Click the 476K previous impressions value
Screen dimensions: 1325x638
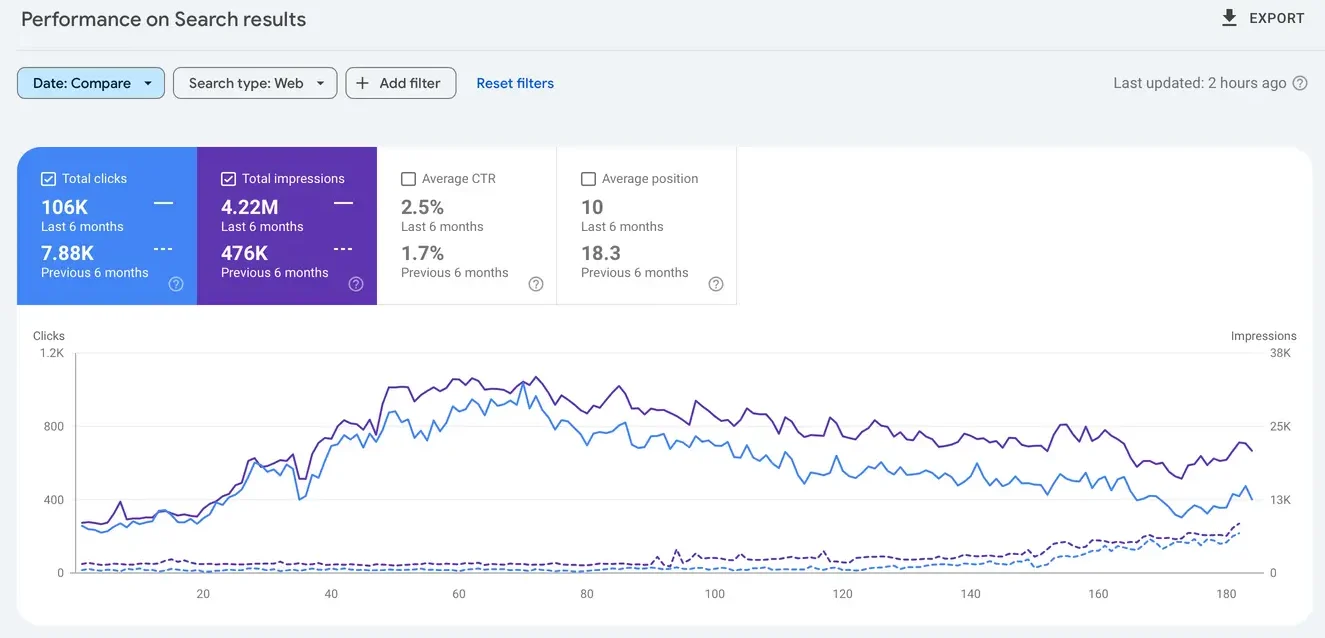click(244, 253)
